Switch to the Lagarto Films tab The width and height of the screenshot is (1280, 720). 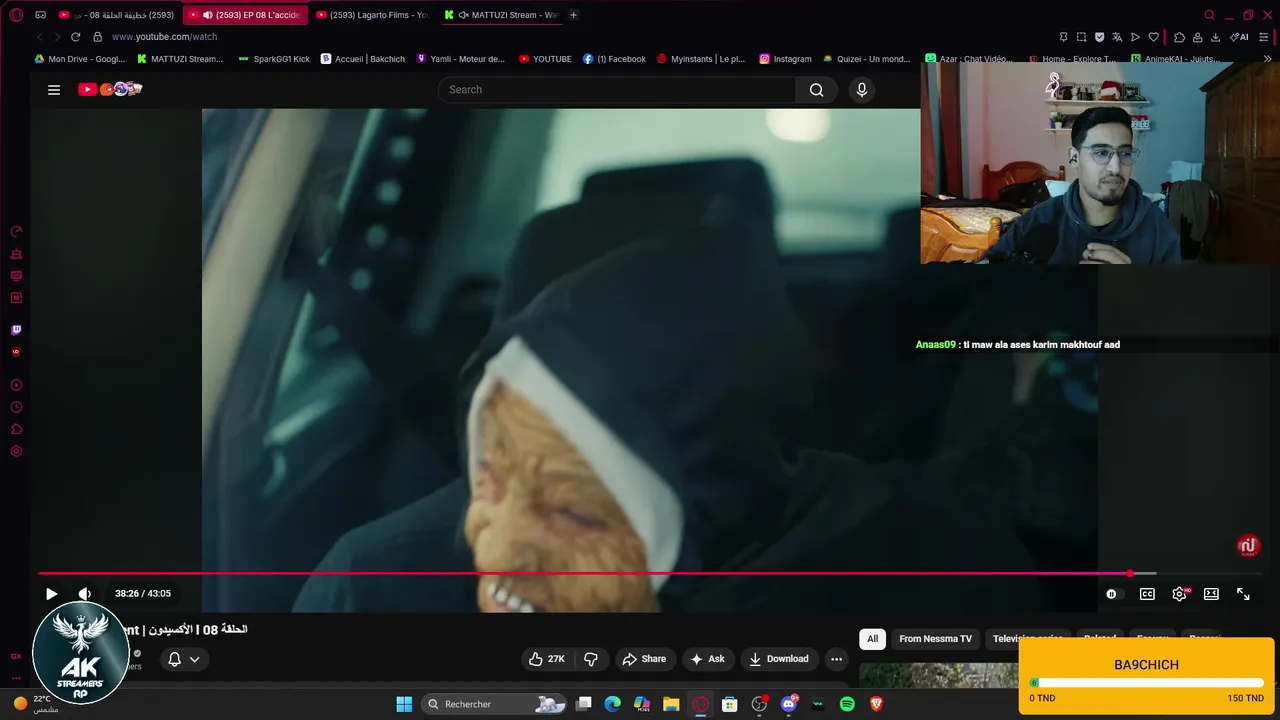(372, 15)
